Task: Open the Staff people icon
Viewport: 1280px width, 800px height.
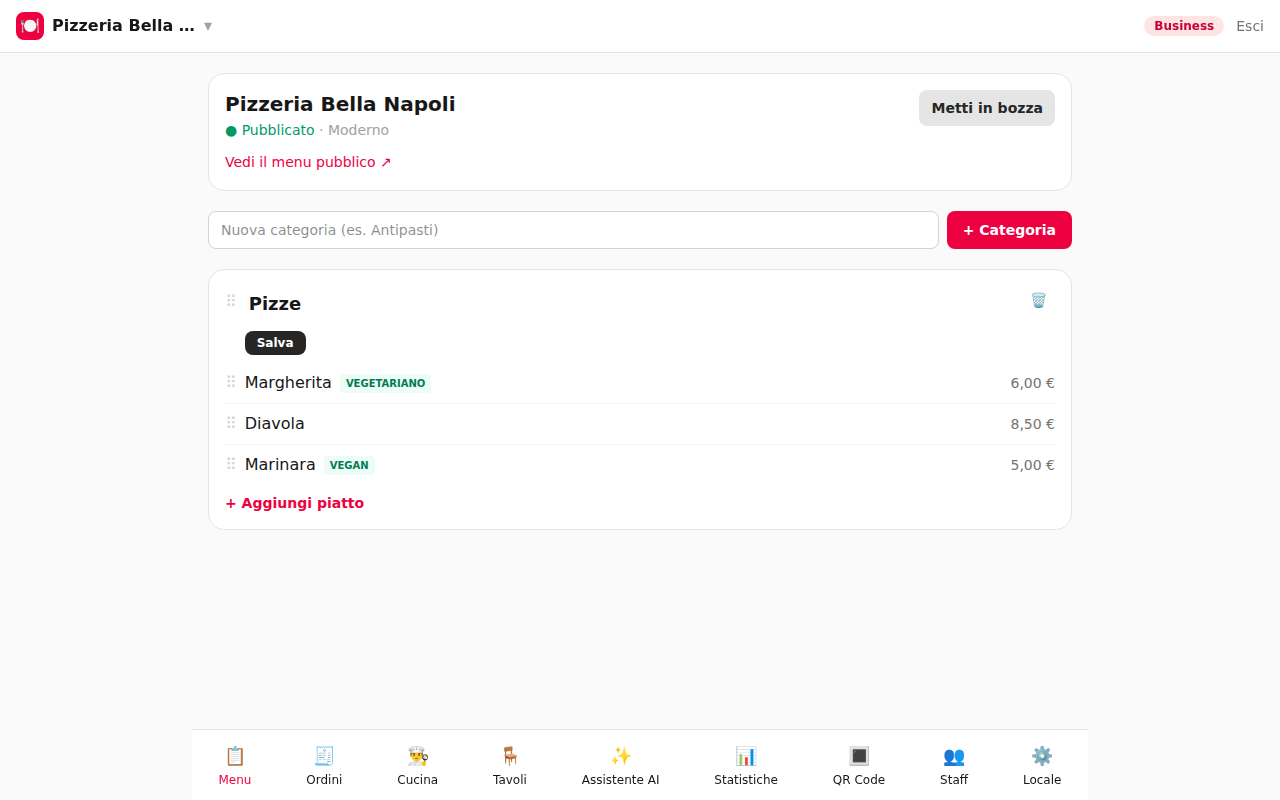Action: [x=954, y=756]
